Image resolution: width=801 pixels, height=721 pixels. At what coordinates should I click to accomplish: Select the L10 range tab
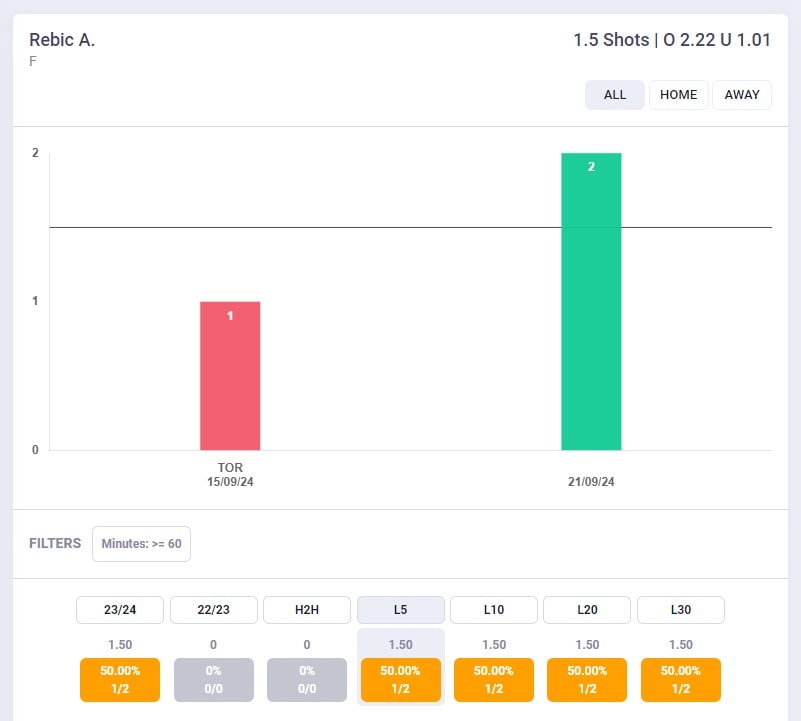pyautogui.click(x=494, y=610)
